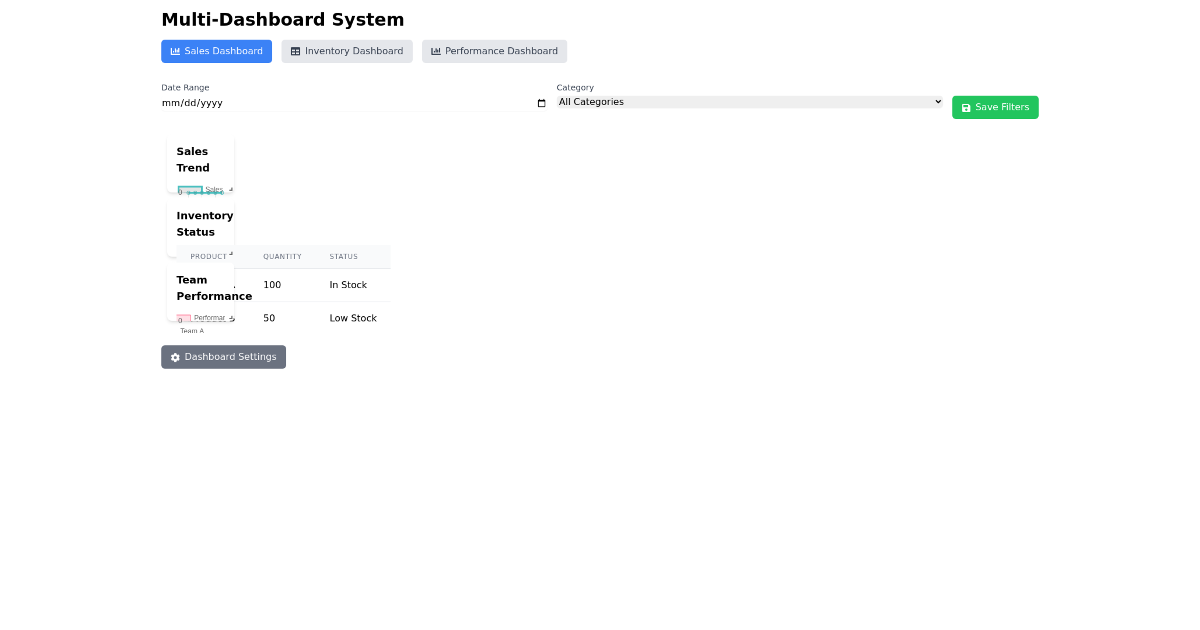
Task: Toggle the pink Performance legend swatch
Action: pos(184,318)
